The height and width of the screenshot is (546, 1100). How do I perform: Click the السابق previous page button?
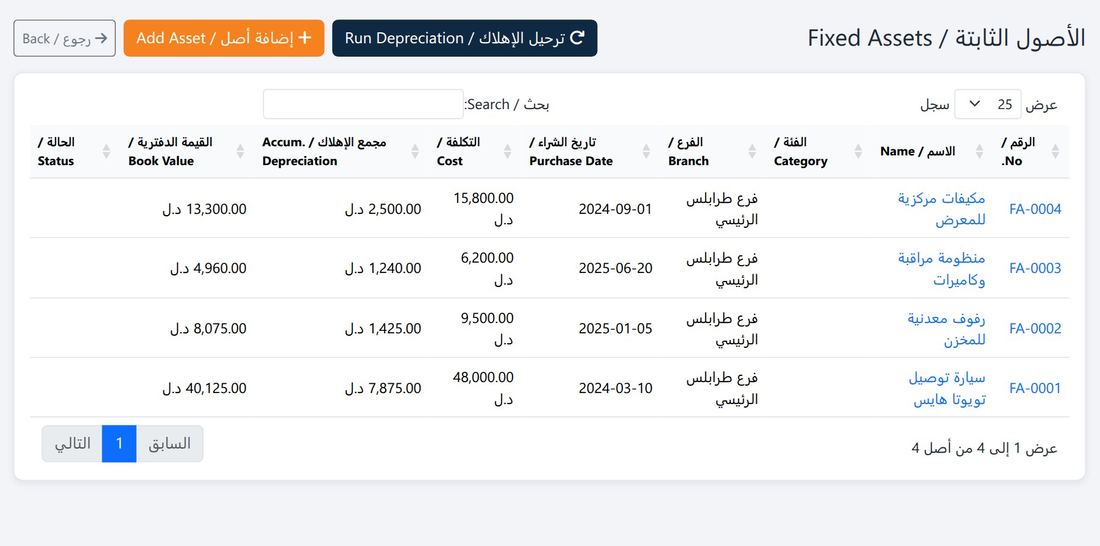170,444
